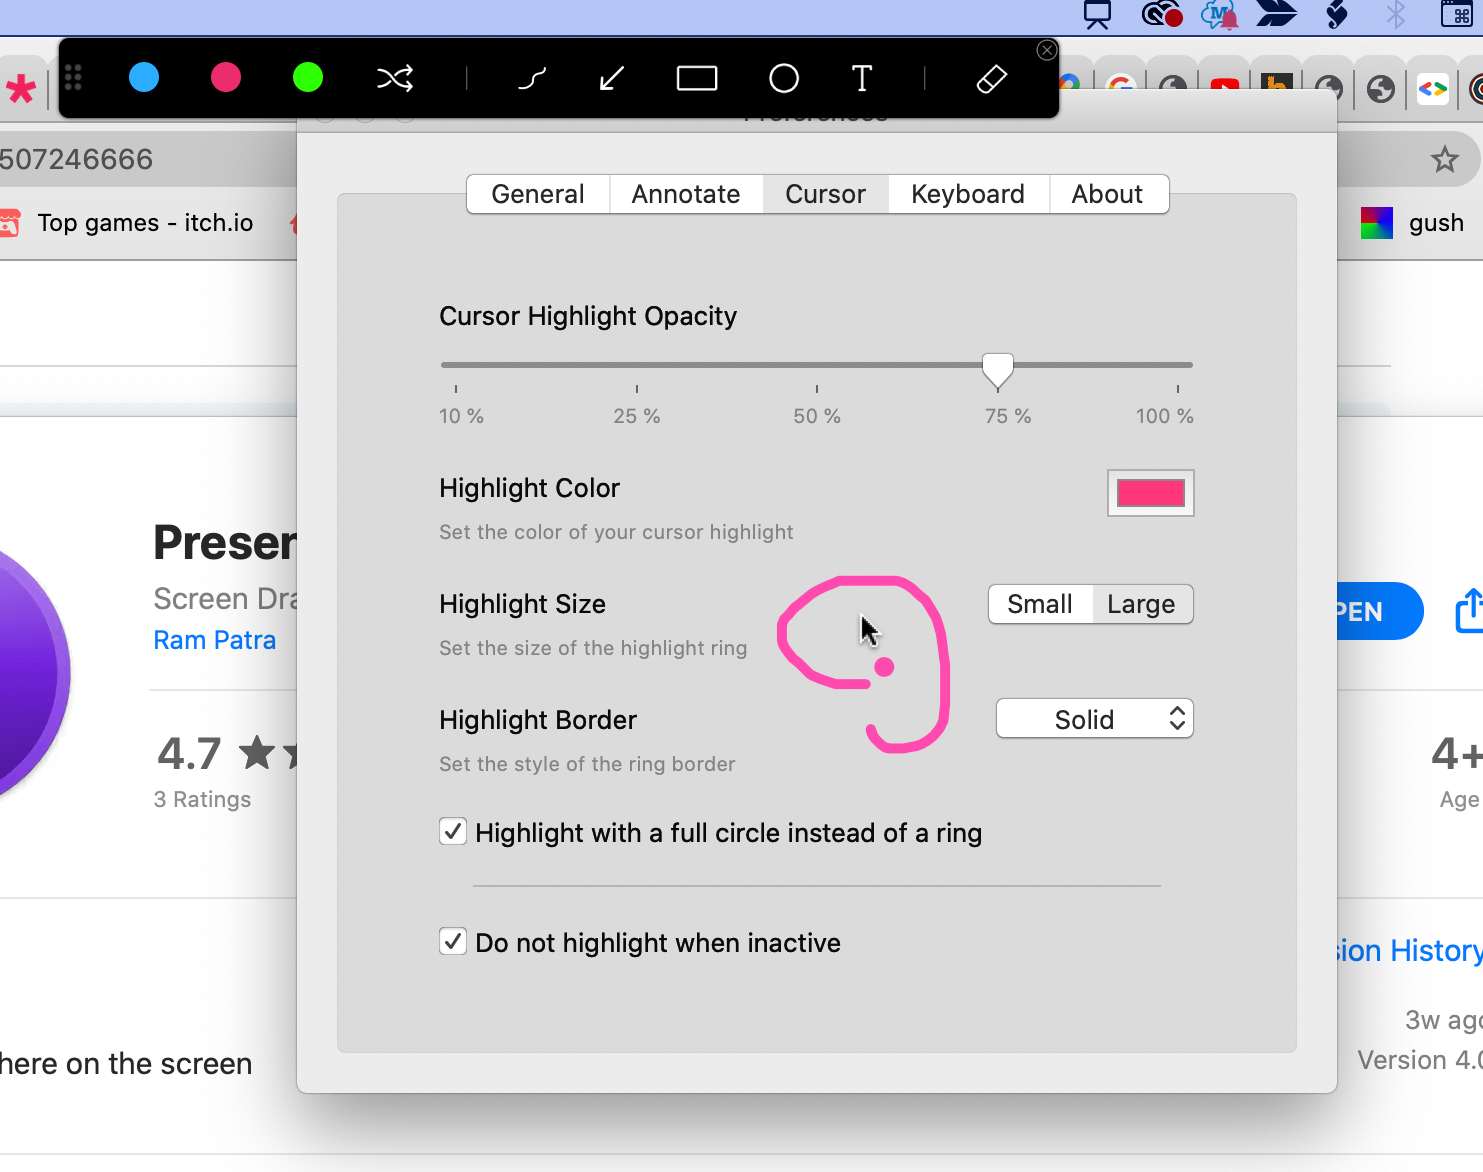Select the circle shape tool
The width and height of the screenshot is (1483, 1172).
784,78
